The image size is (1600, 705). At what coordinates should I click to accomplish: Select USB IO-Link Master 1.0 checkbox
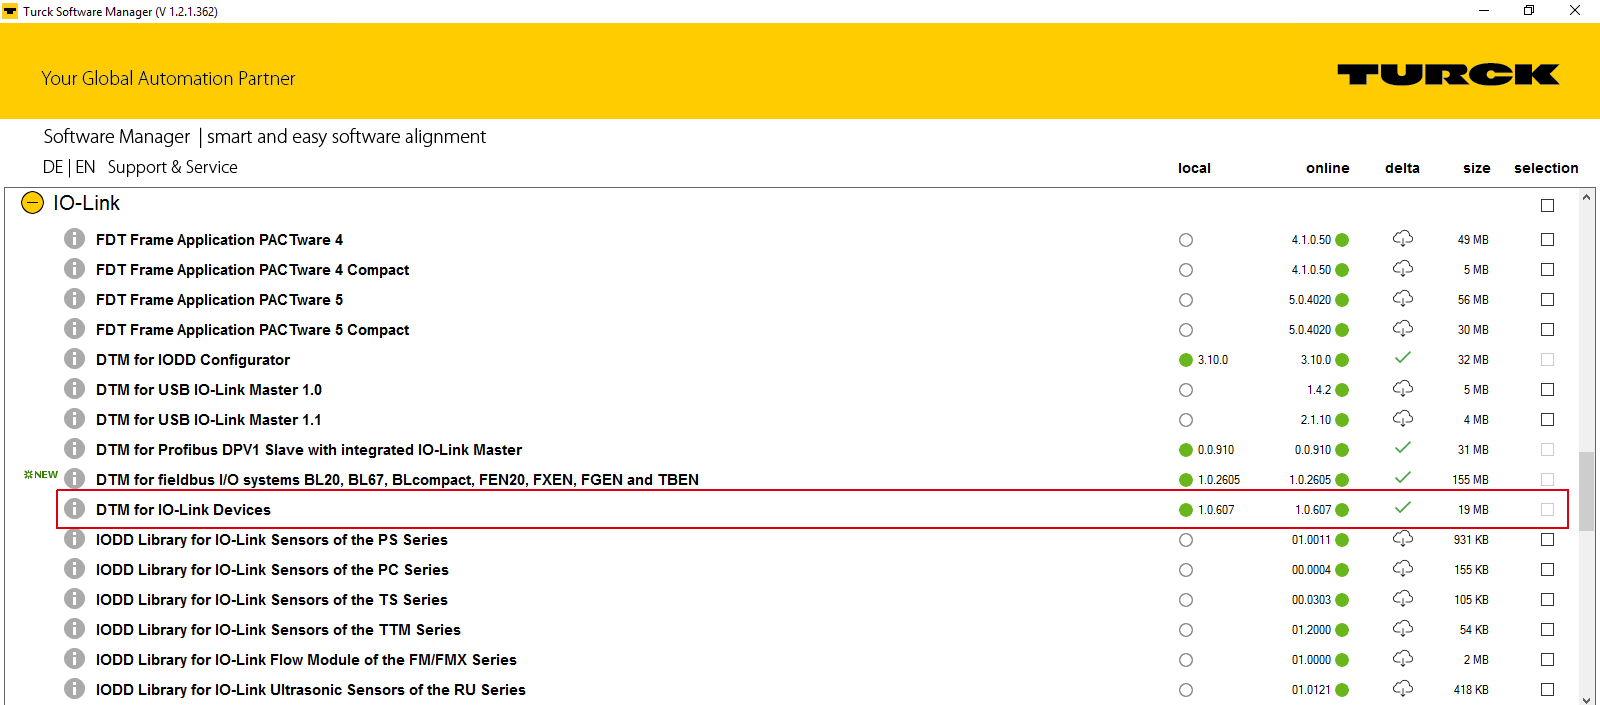[1547, 389]
